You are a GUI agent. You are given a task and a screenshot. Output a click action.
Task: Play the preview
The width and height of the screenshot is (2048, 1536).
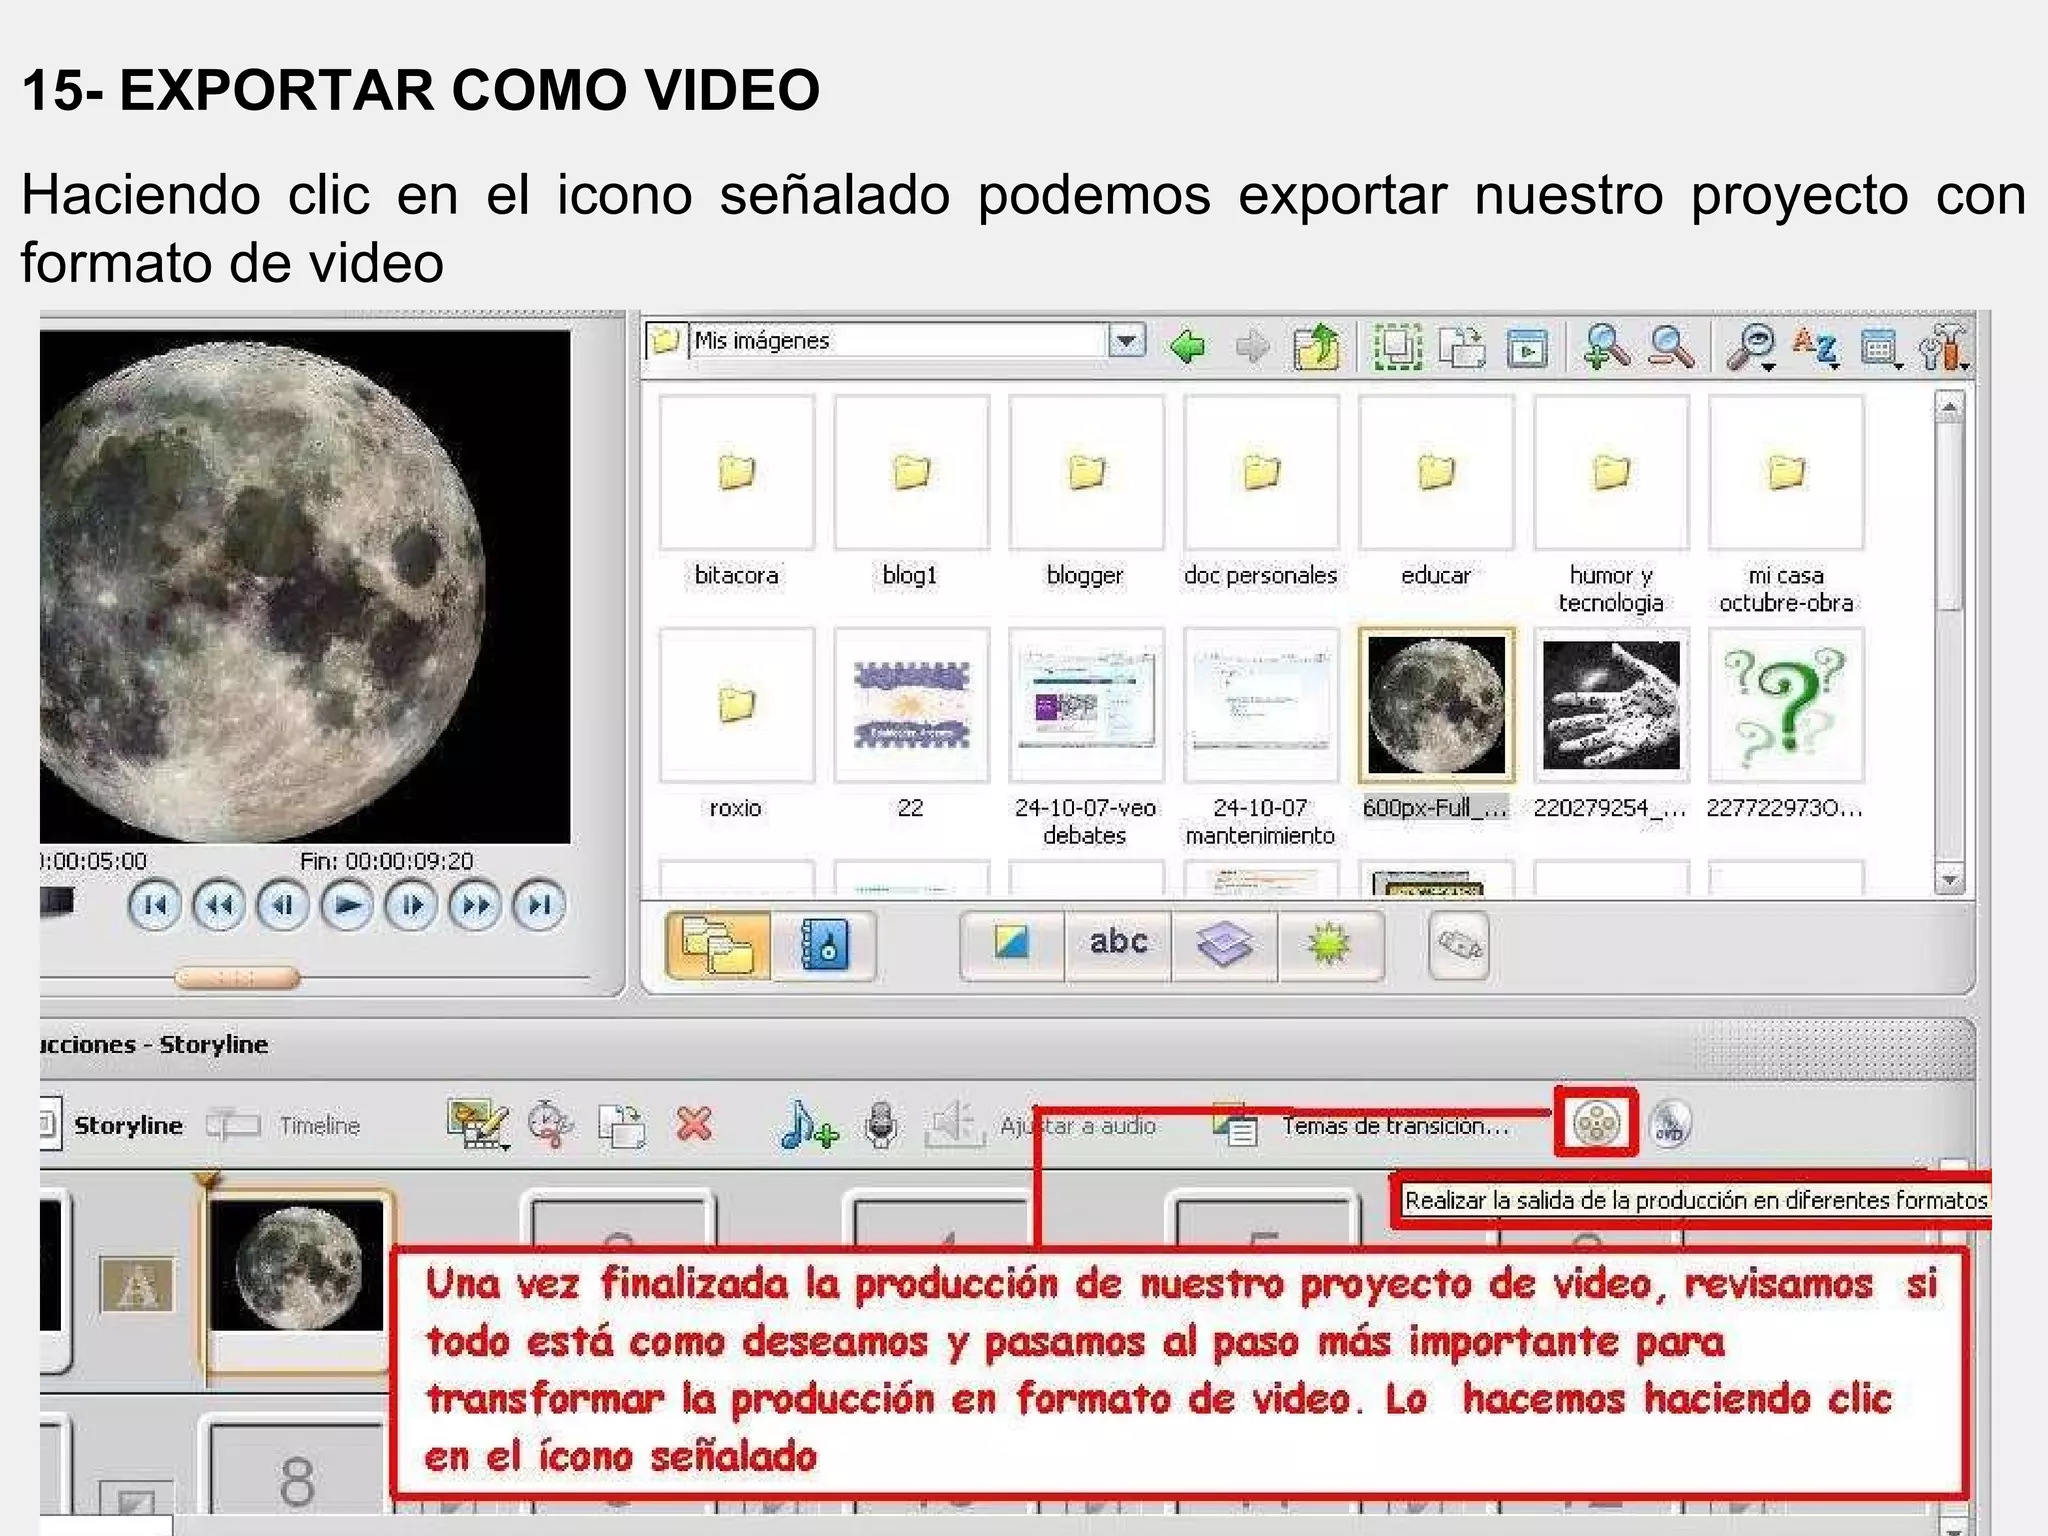point(347,906)
